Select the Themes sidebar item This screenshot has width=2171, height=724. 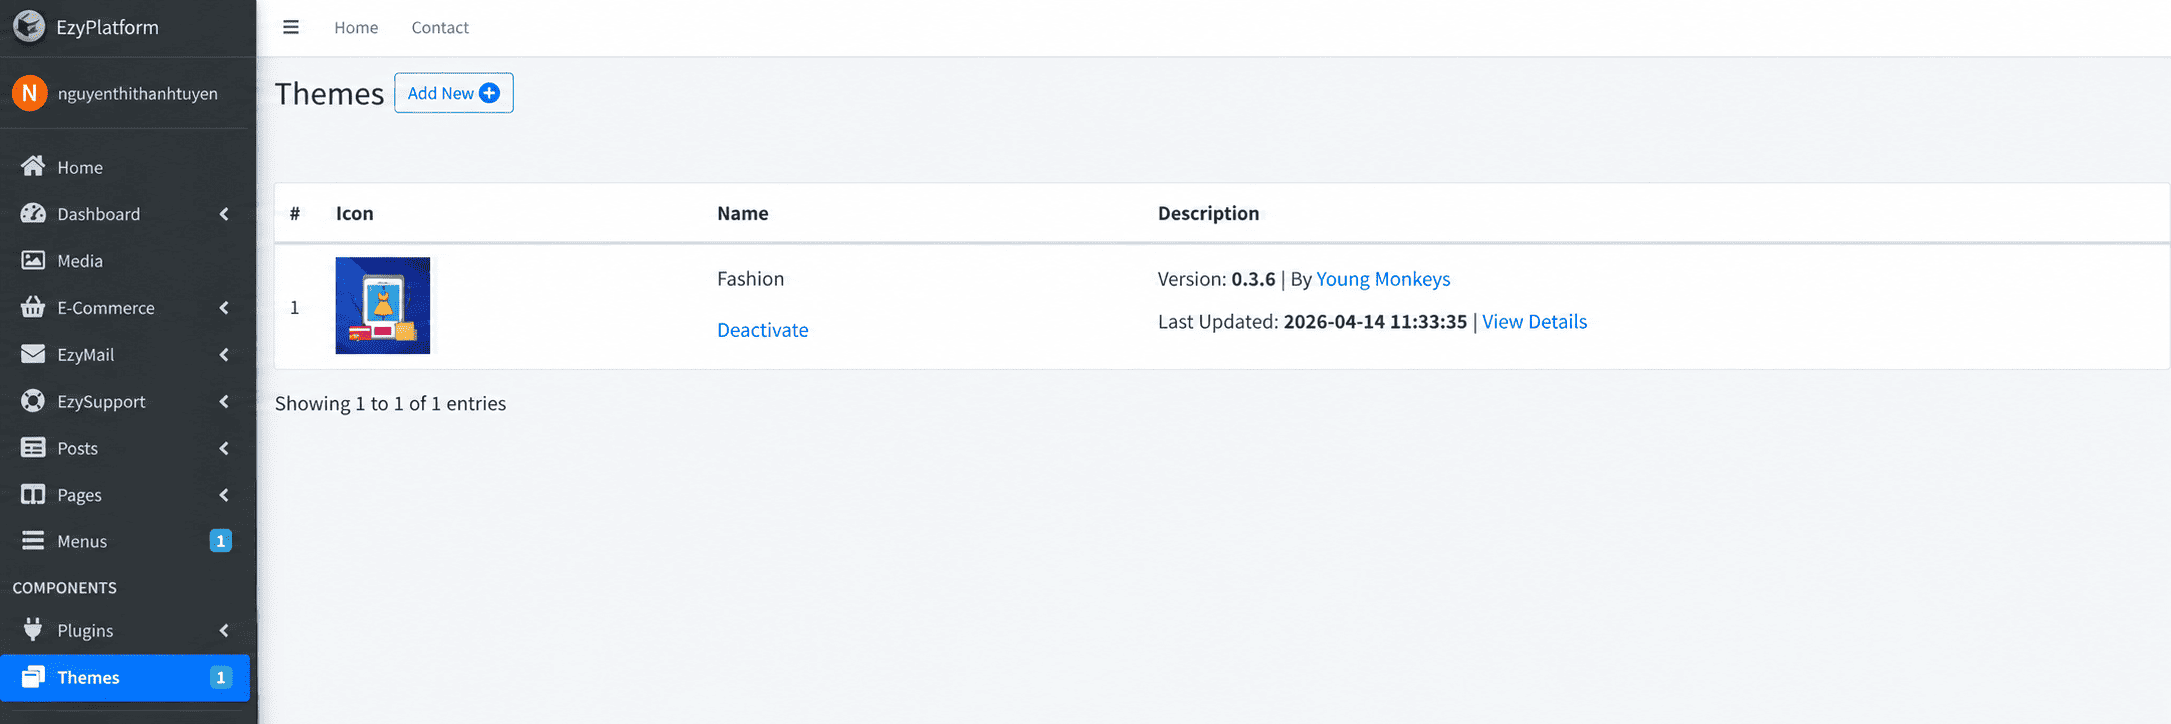click(125, 677)
